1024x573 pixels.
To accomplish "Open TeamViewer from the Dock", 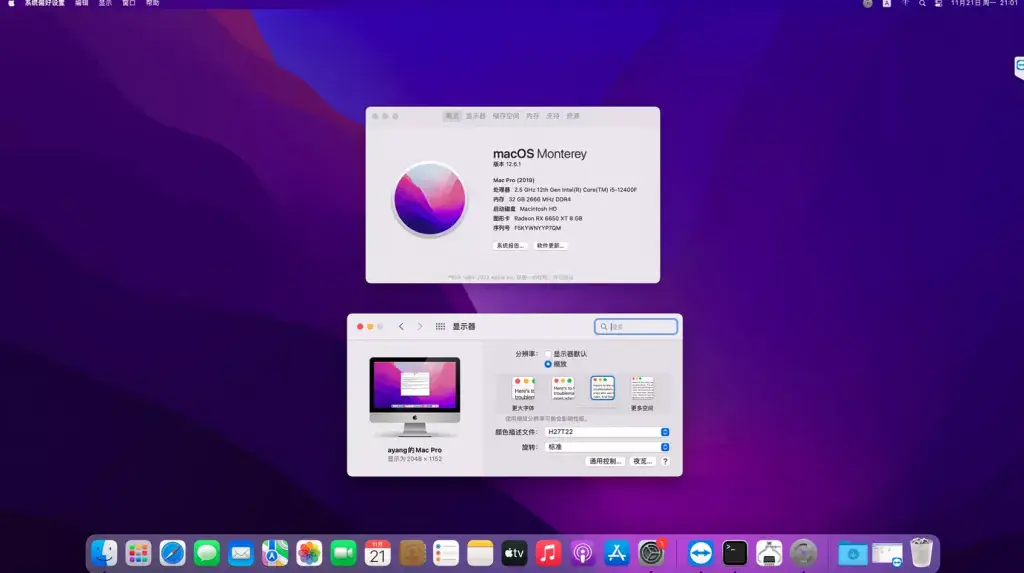I will [700, 553].
